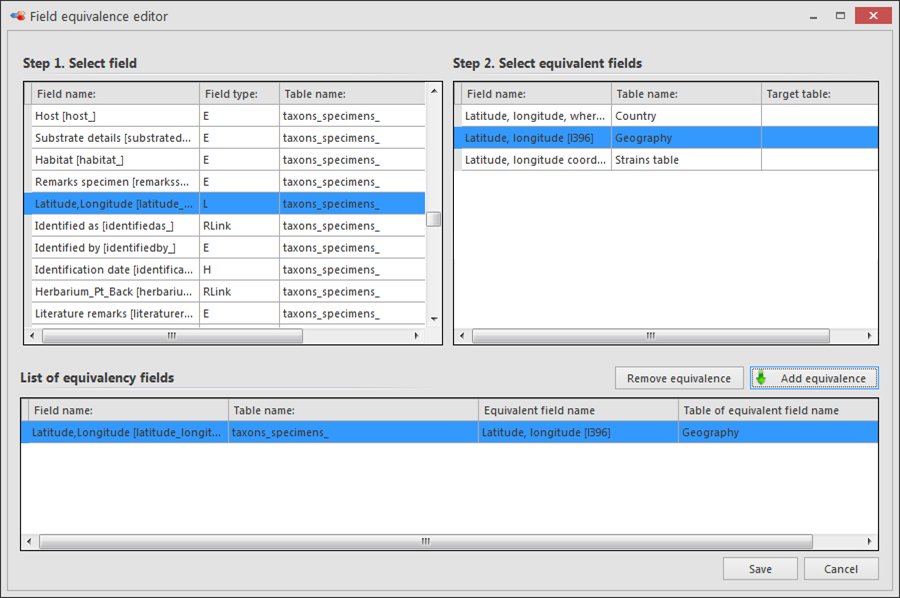Screen dimensions: 900x598
Task: Save the field equivalences
Action: [760, 568]
